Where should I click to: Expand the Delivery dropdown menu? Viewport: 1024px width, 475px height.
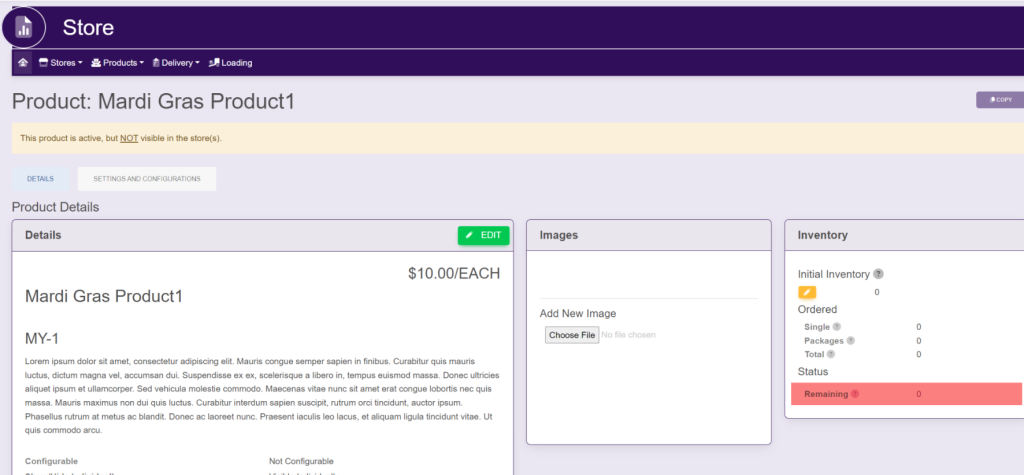tap(176, 62)
